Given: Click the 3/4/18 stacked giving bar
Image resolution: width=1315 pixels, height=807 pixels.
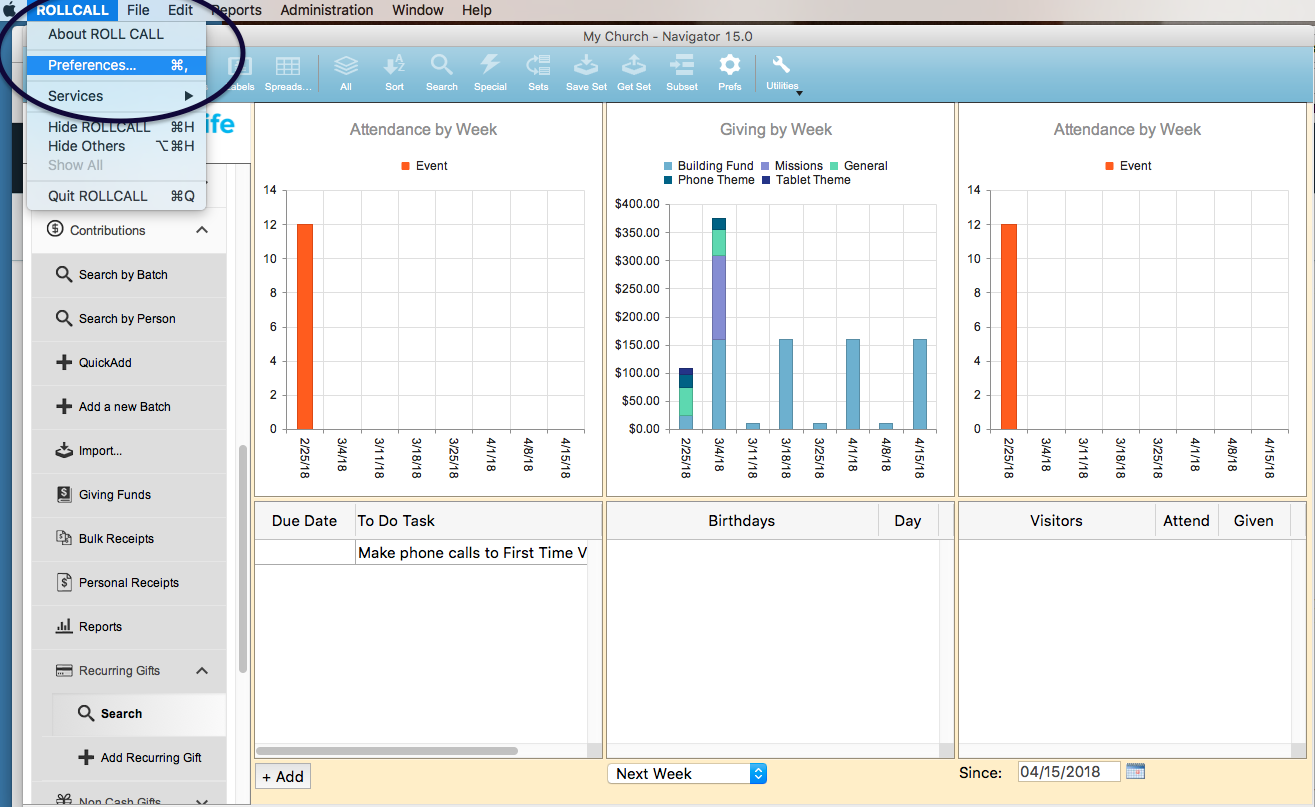Looking at the screenshot, I should 719,323.
